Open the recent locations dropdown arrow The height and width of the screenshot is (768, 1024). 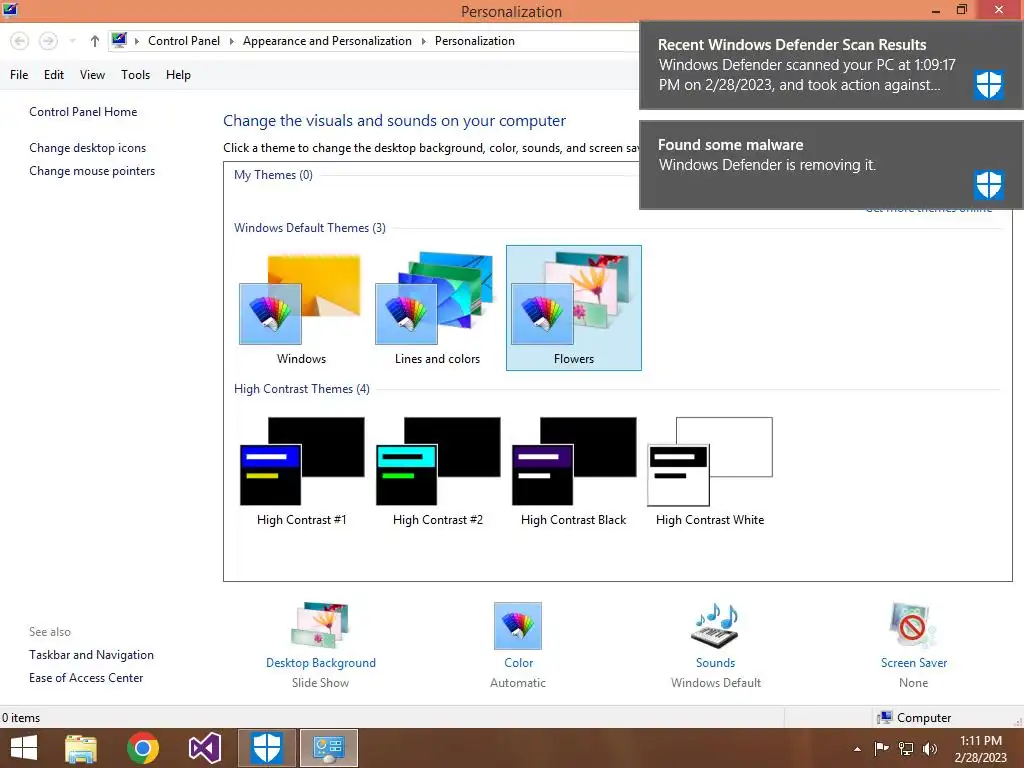click(72, 41)
